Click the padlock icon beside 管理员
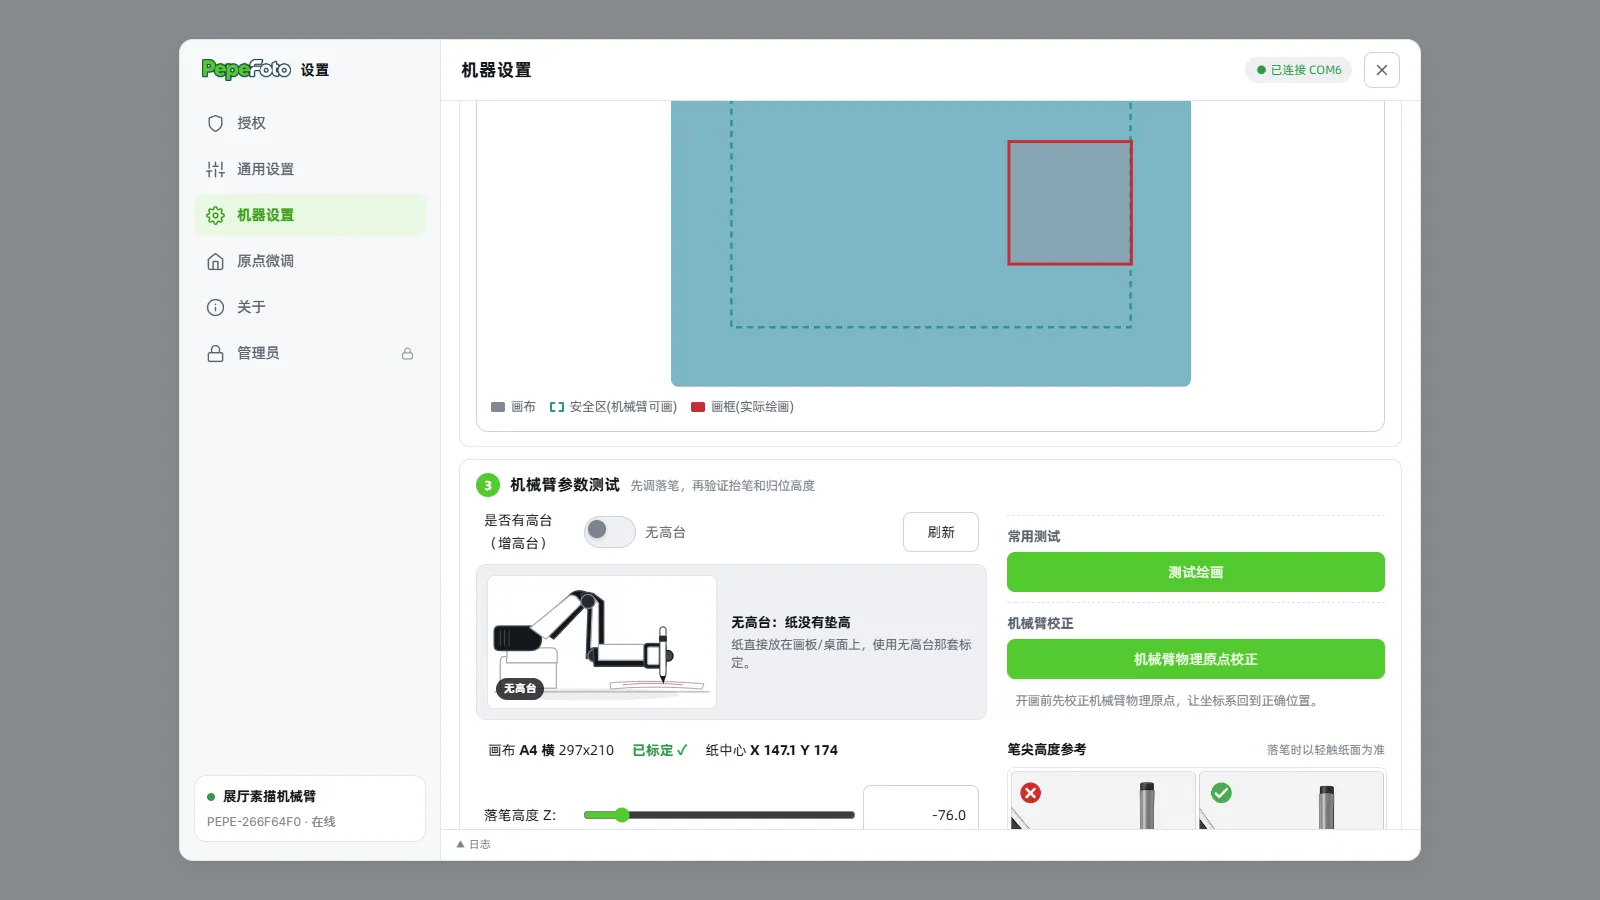 (215, 353)
